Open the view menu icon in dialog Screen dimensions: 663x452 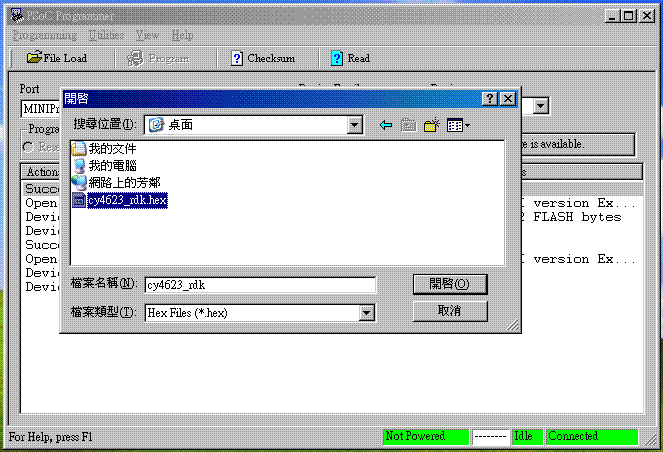pyautogui.click(x=458, y=125)
